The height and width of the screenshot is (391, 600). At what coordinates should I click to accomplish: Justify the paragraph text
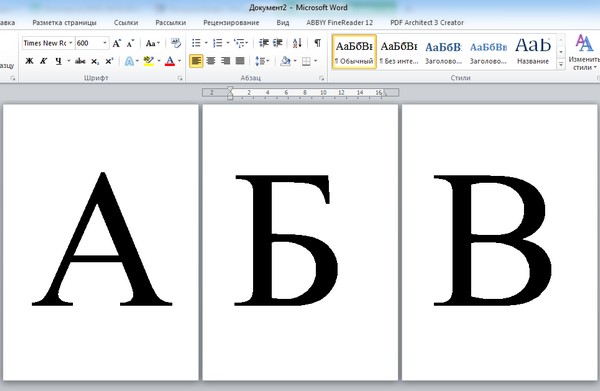[x=240, y=61]
